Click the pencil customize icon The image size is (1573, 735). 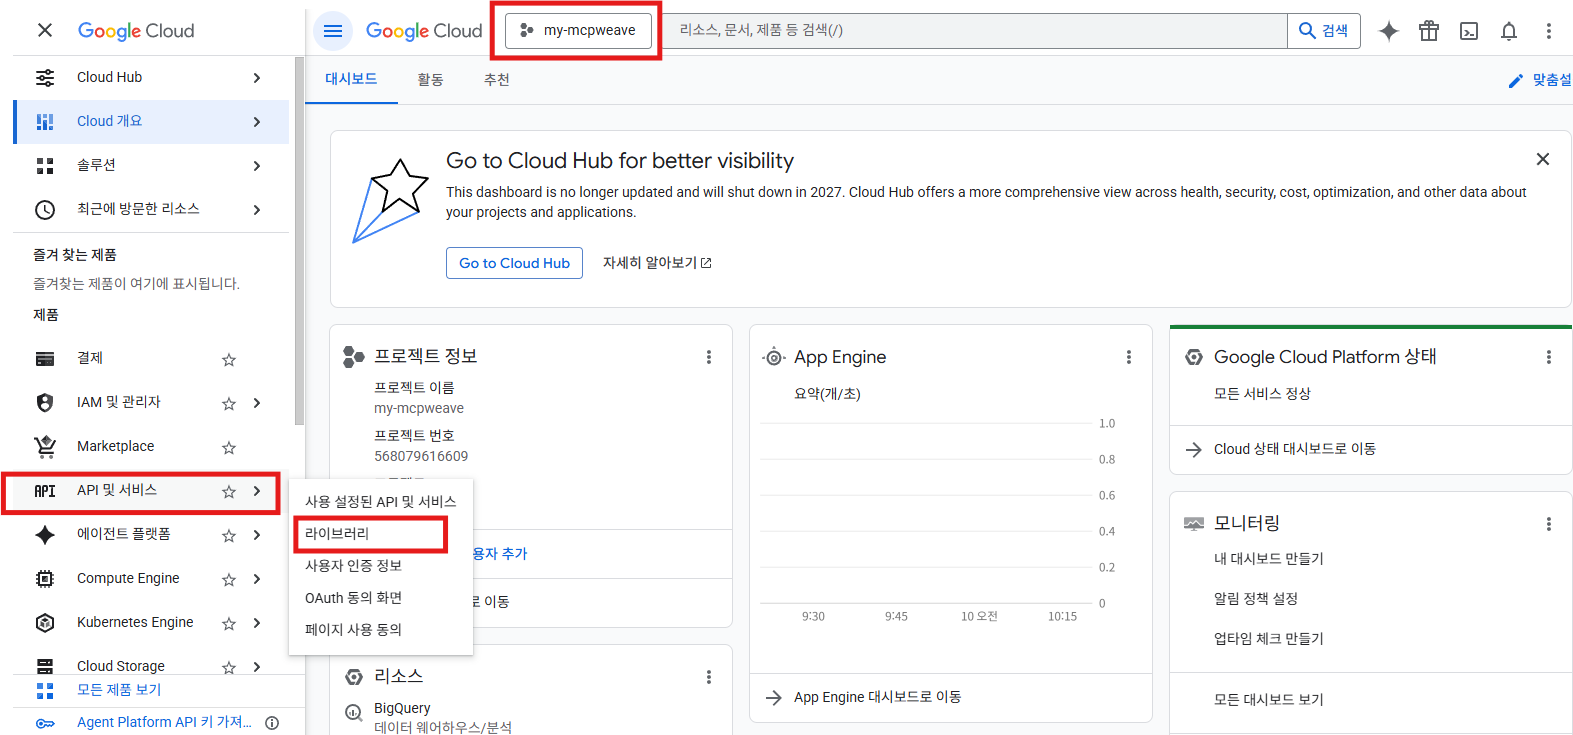tap(1516, 81)
